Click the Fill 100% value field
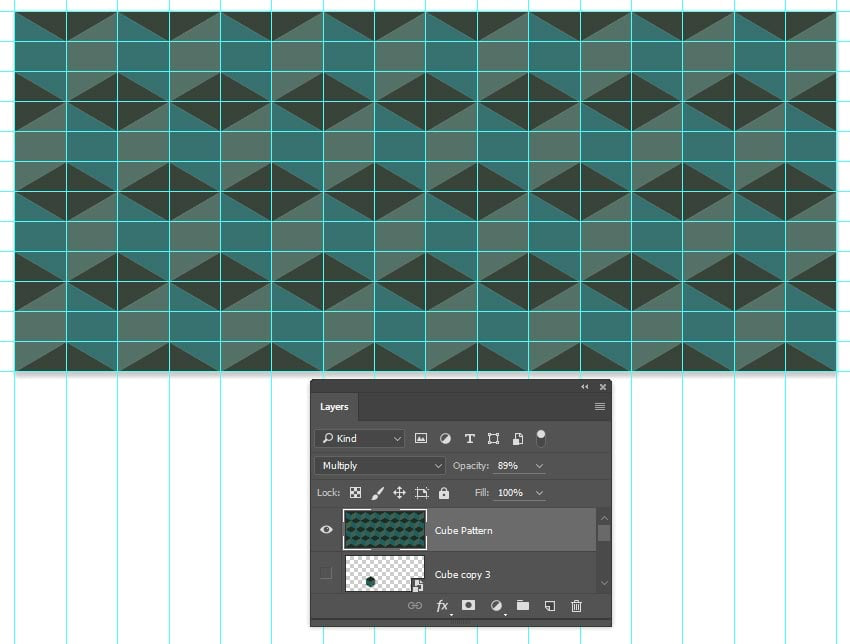 [x=512, y=492]
